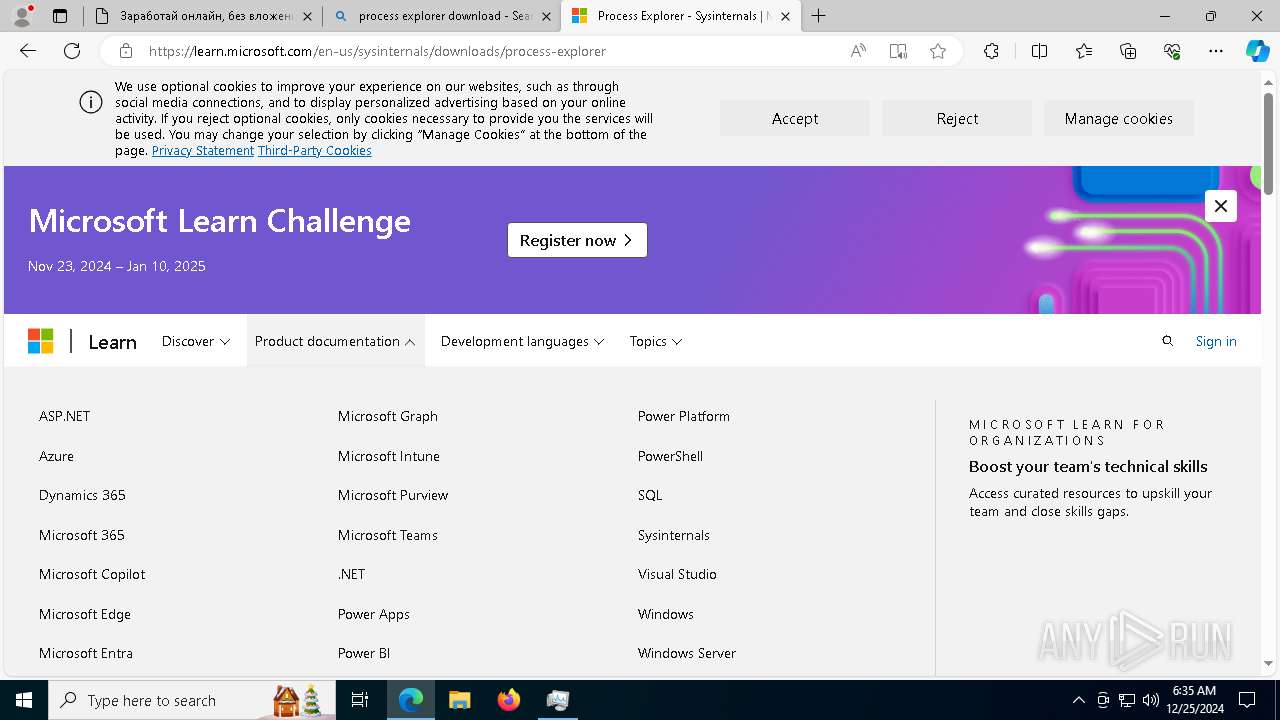The width and height of the screenshot is (1280, 720).
Task: Open Visual Studio documentation link
Action: pyautogui.click(x=677, y=574)
